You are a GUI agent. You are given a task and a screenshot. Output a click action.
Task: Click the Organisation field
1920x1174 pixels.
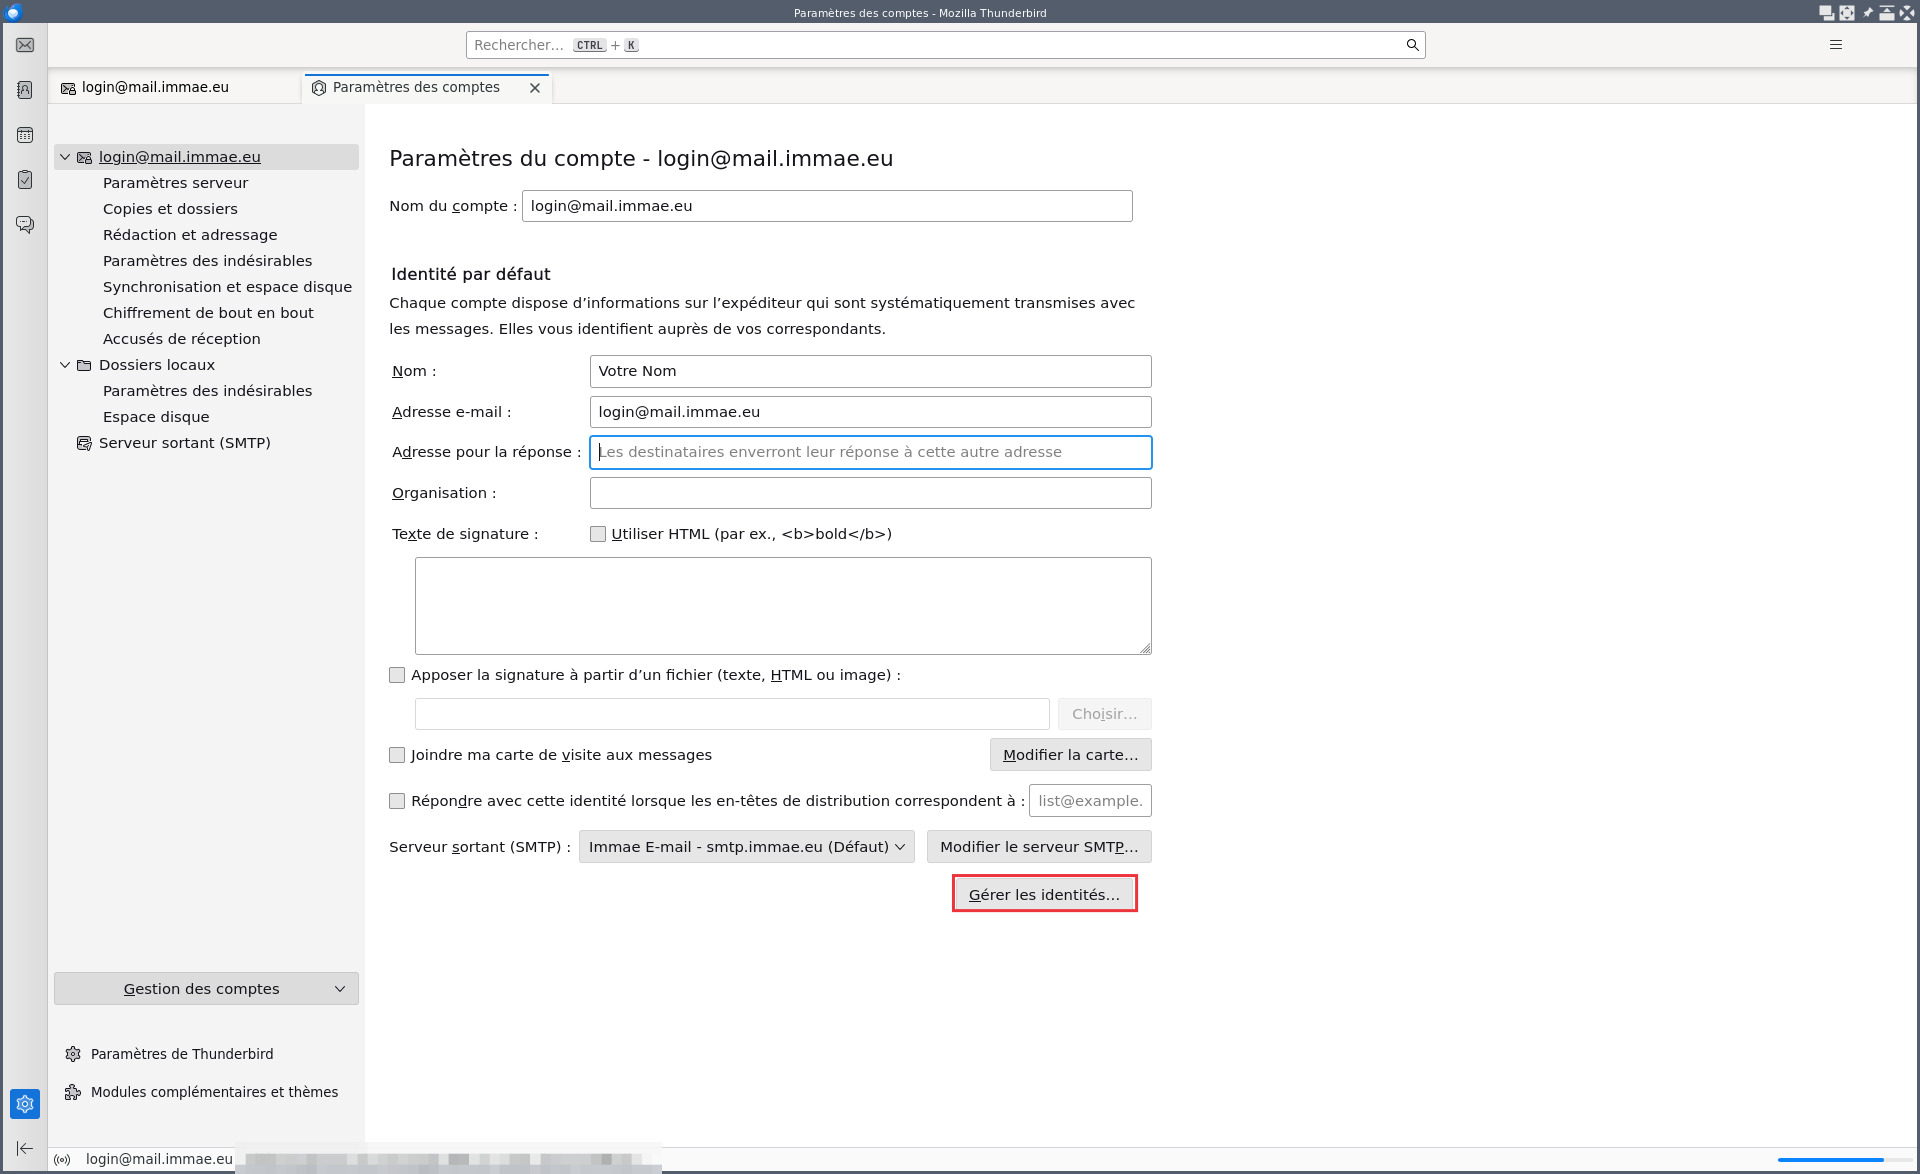(x=870, y=493)
